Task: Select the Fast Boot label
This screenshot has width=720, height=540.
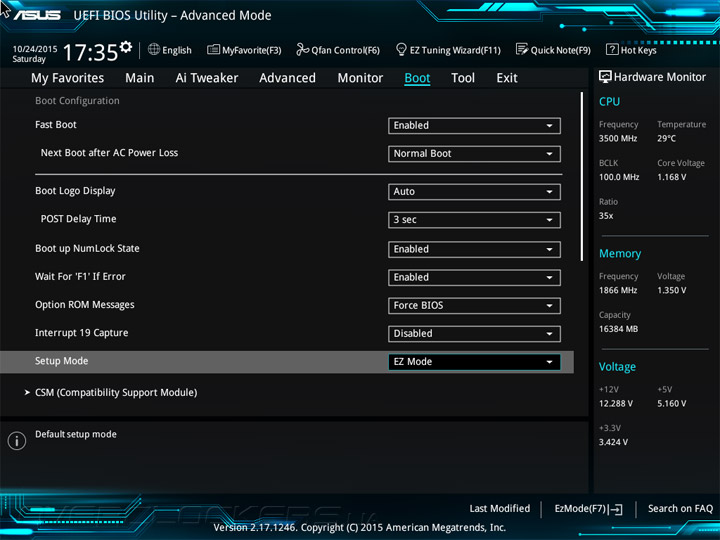Action: coord(56,125)
